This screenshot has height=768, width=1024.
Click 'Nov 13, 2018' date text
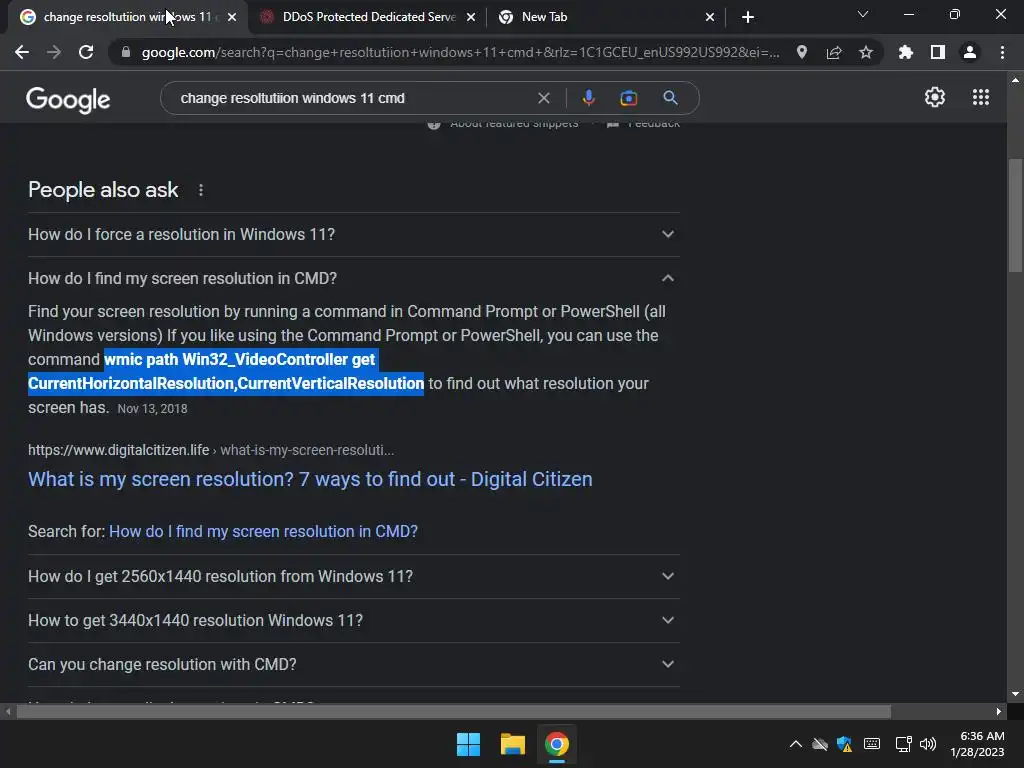tap(152, 409)
